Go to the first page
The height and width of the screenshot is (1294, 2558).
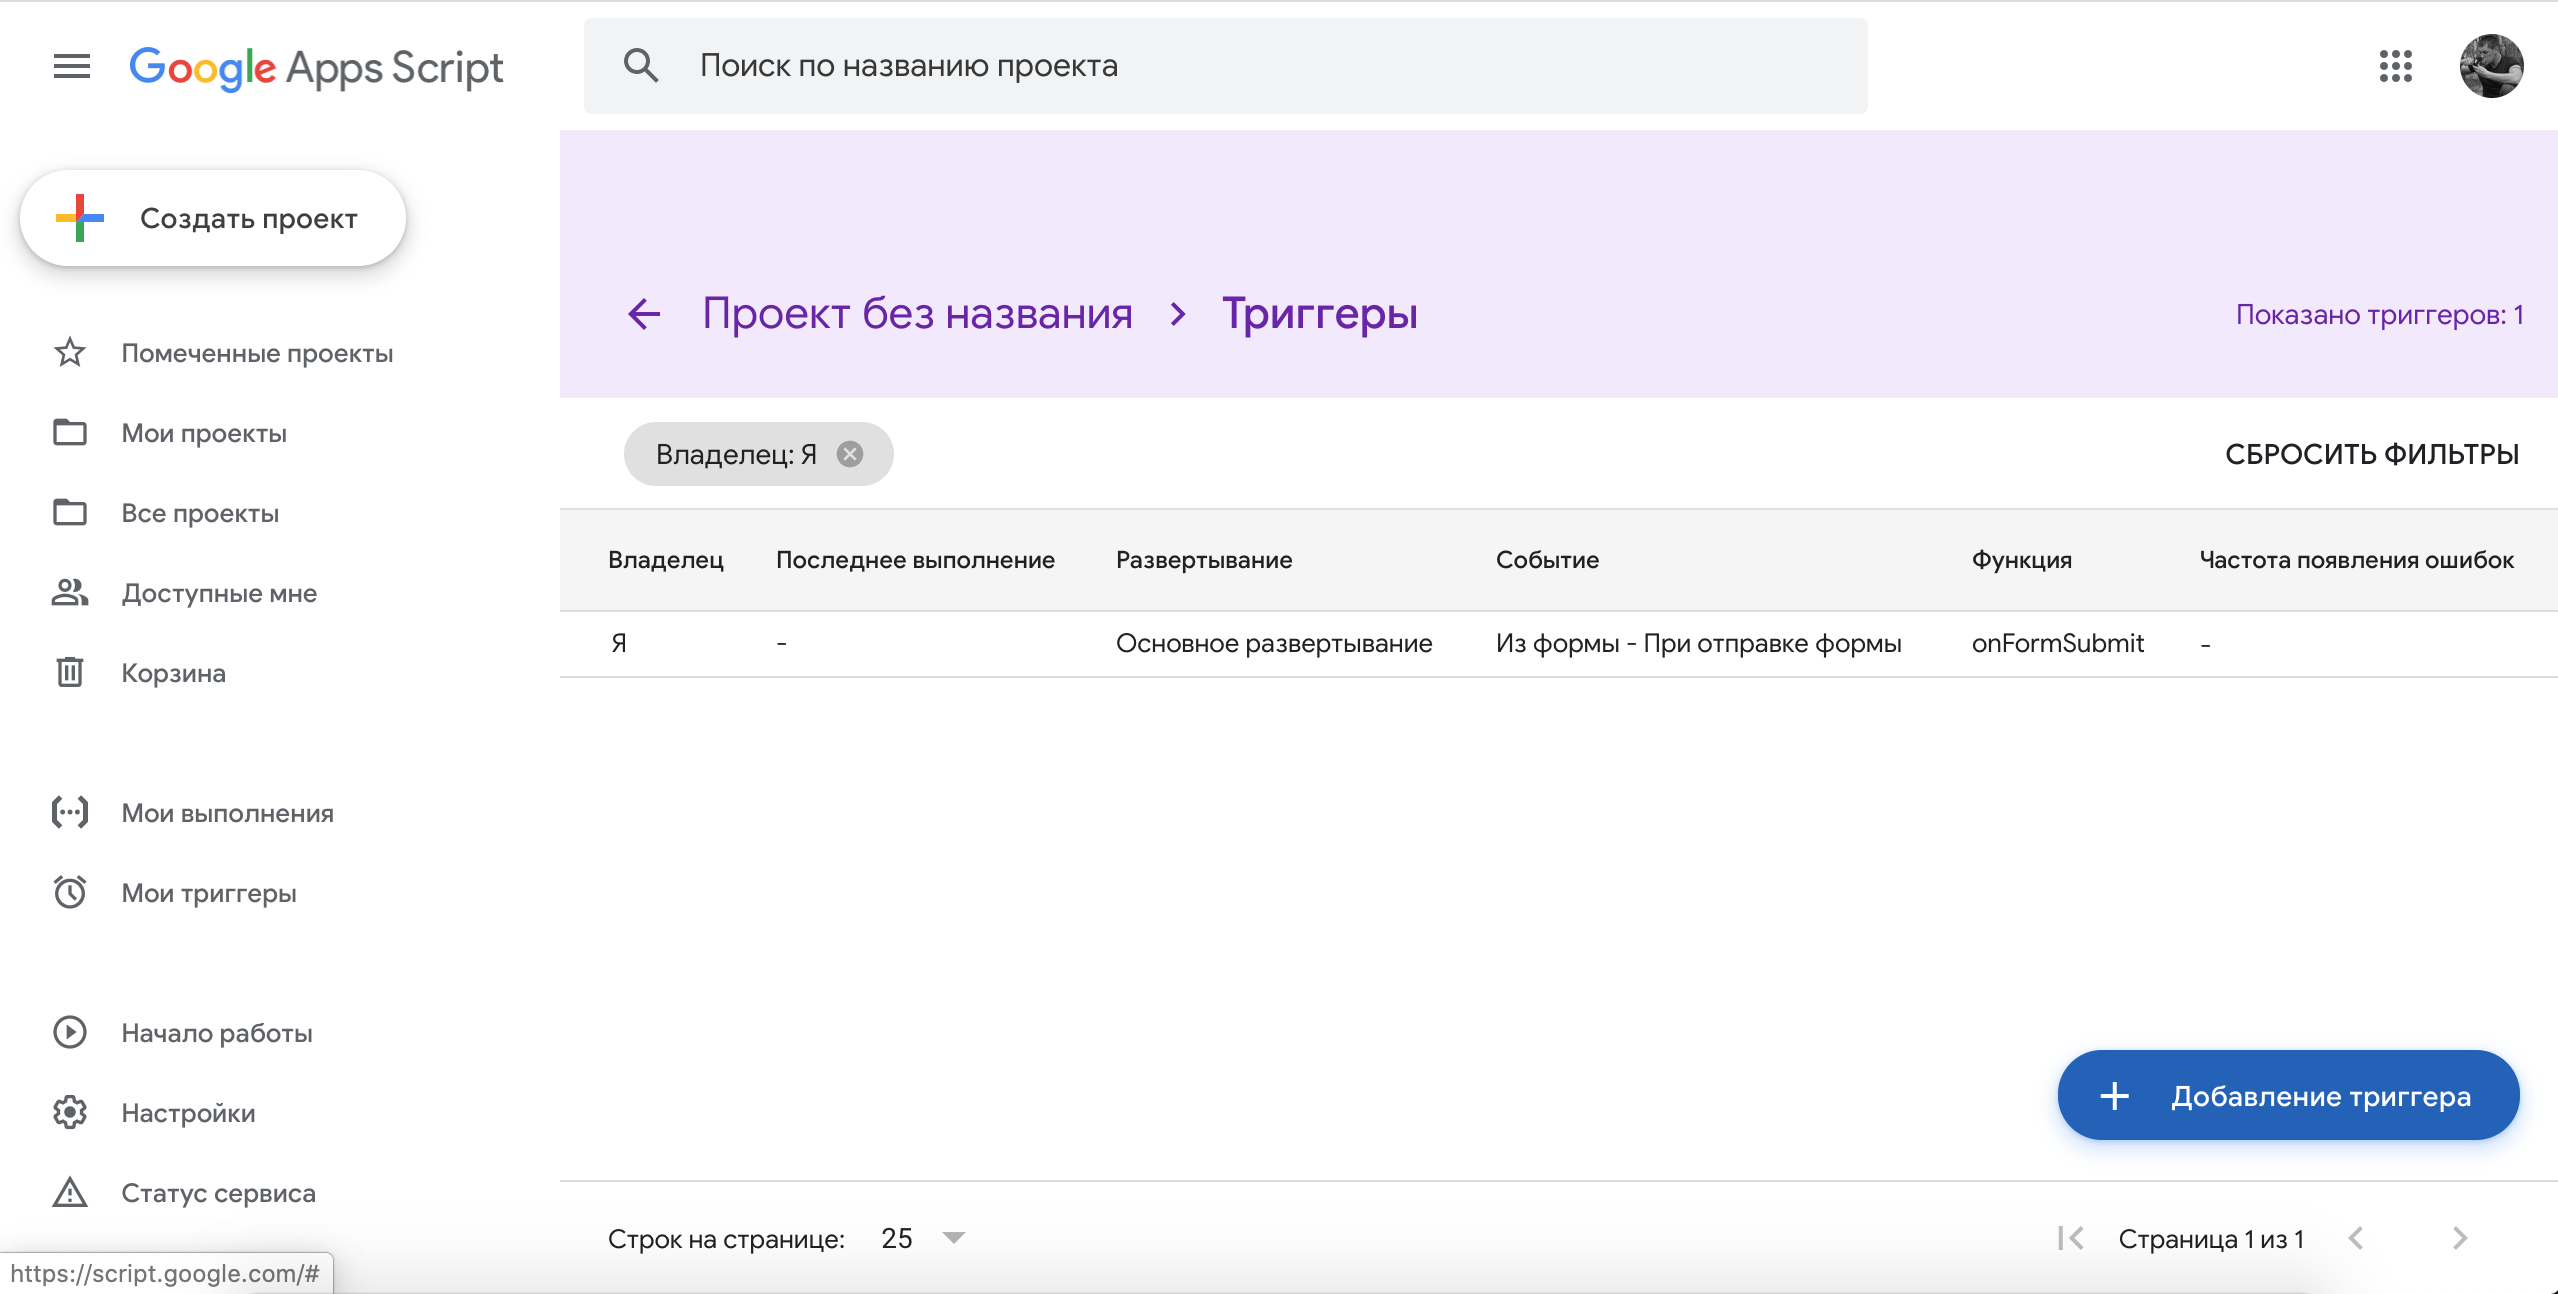[x=2070, y=1239]
